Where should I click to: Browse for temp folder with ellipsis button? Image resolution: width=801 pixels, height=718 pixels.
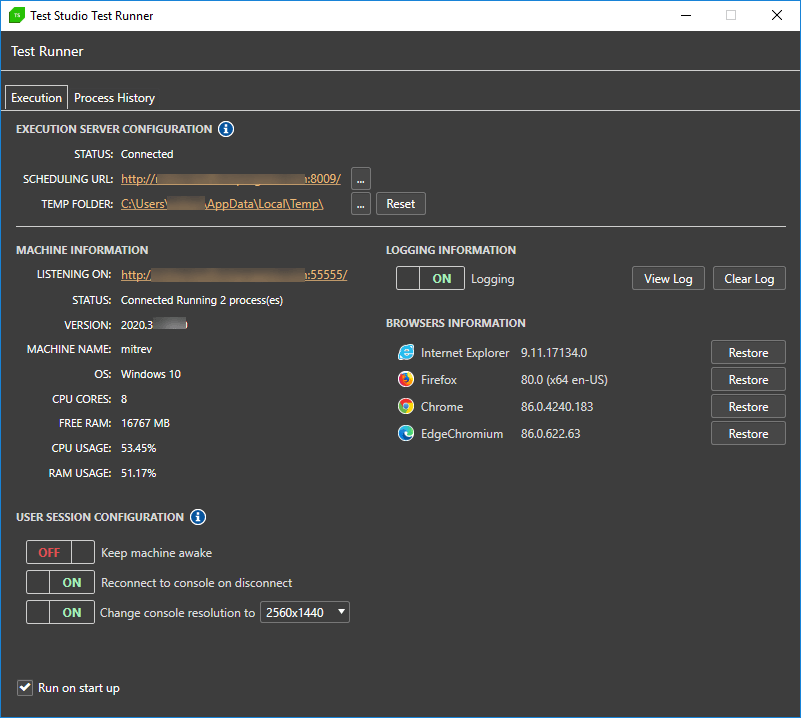tap(361, 204)
